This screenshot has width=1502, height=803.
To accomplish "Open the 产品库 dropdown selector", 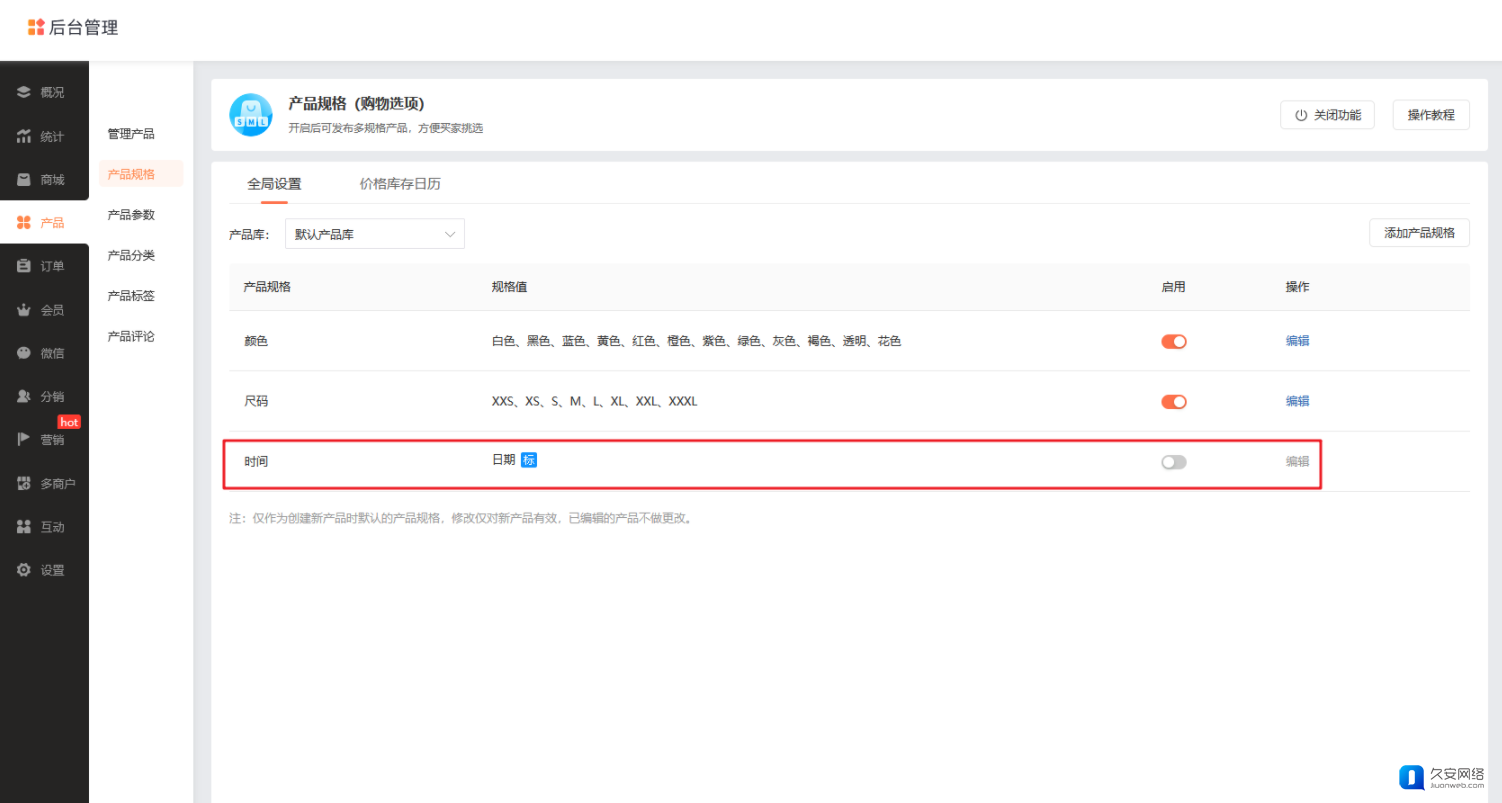I will (x=374, y=234).
